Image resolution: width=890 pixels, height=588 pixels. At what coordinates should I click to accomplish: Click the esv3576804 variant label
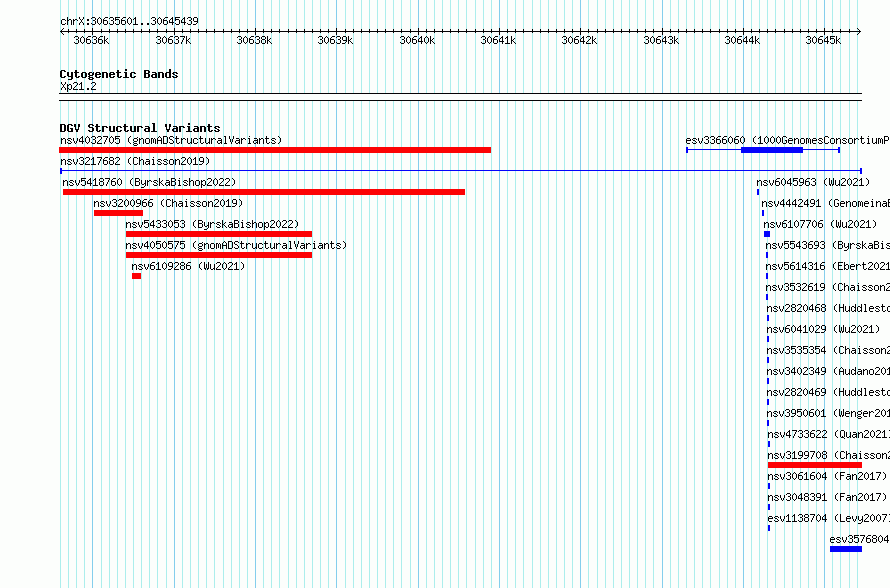[x=859, y=539]
